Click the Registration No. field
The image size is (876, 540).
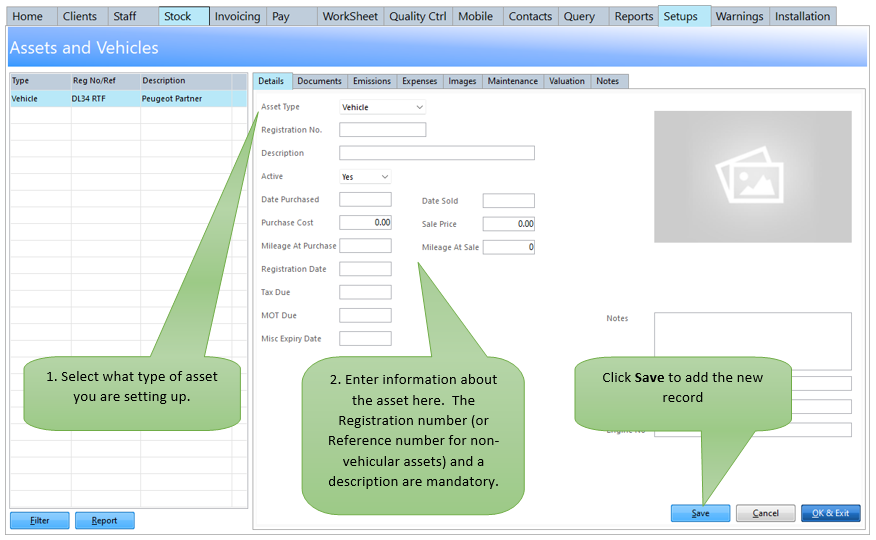382,130
